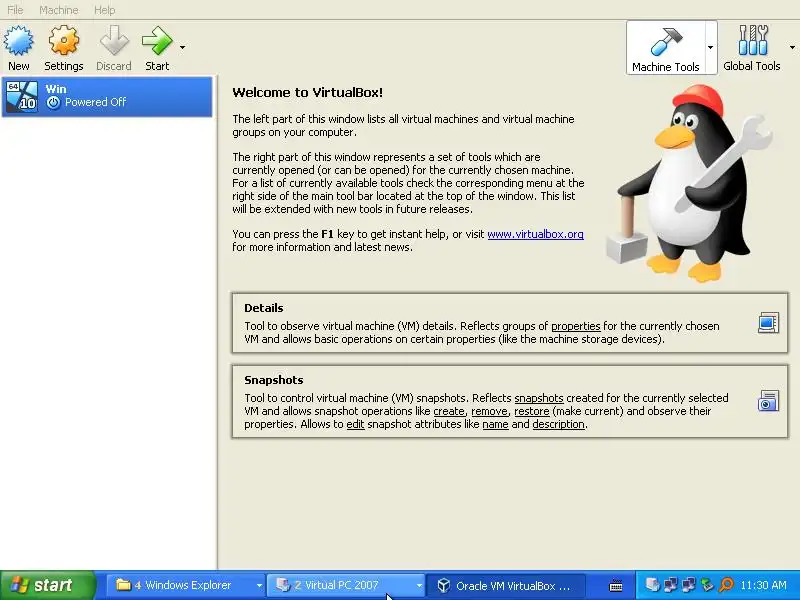Switch to Oracle VM VirtualBox taskbar button
Viewport: 800px width, 600px height.
coord(505,585)
